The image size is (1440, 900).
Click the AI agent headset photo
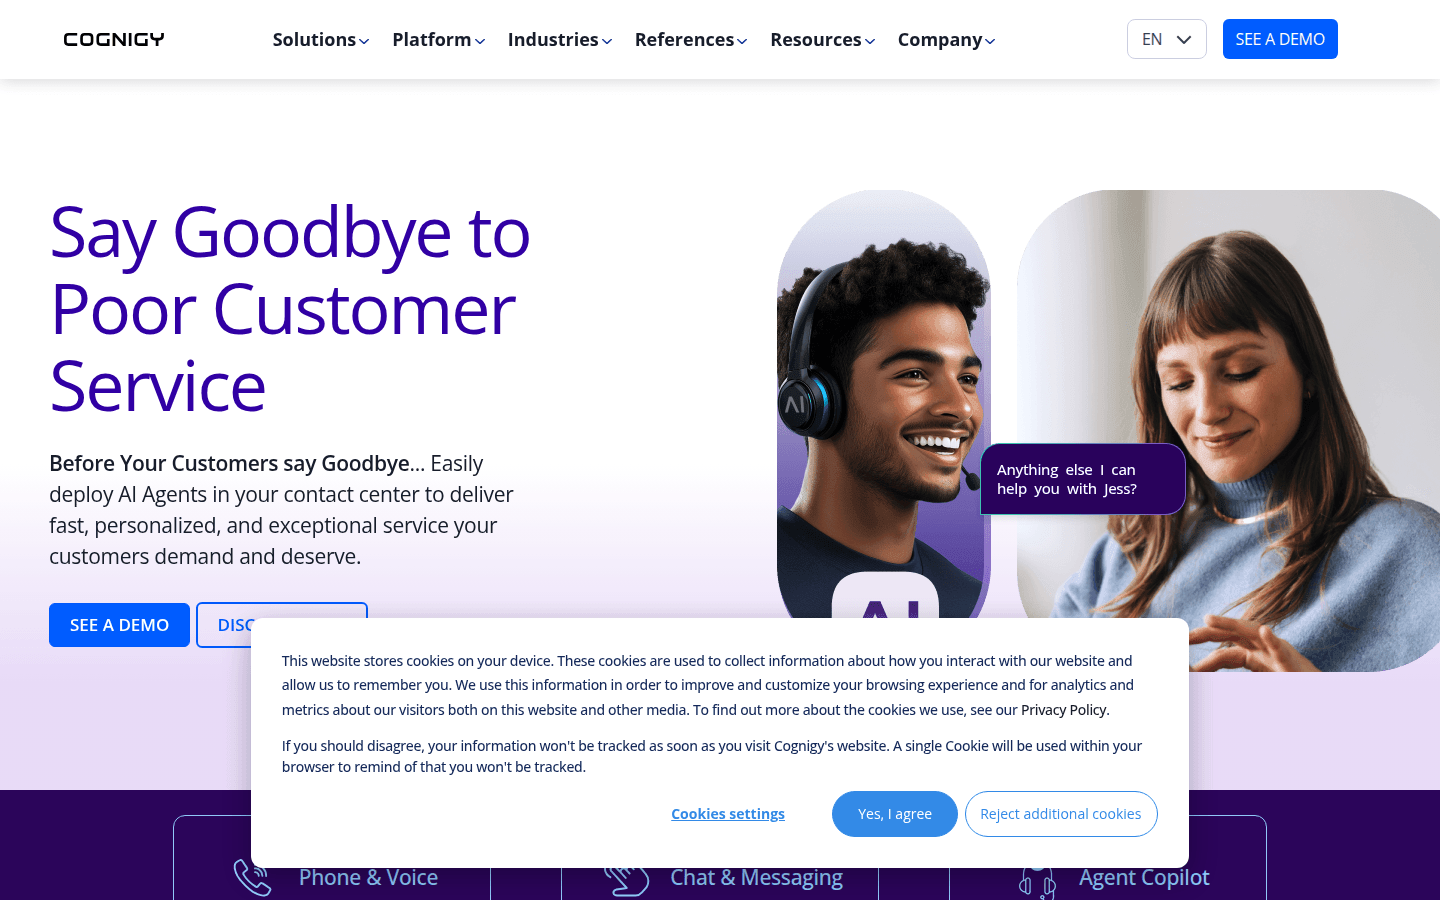coord(884,405)
